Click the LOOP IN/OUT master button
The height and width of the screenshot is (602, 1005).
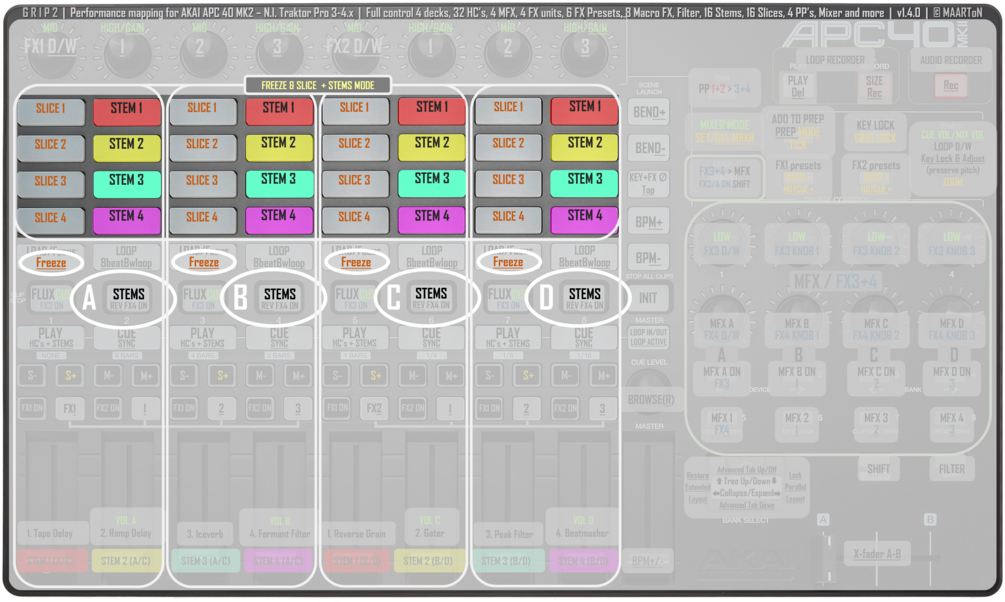[649, 337]
